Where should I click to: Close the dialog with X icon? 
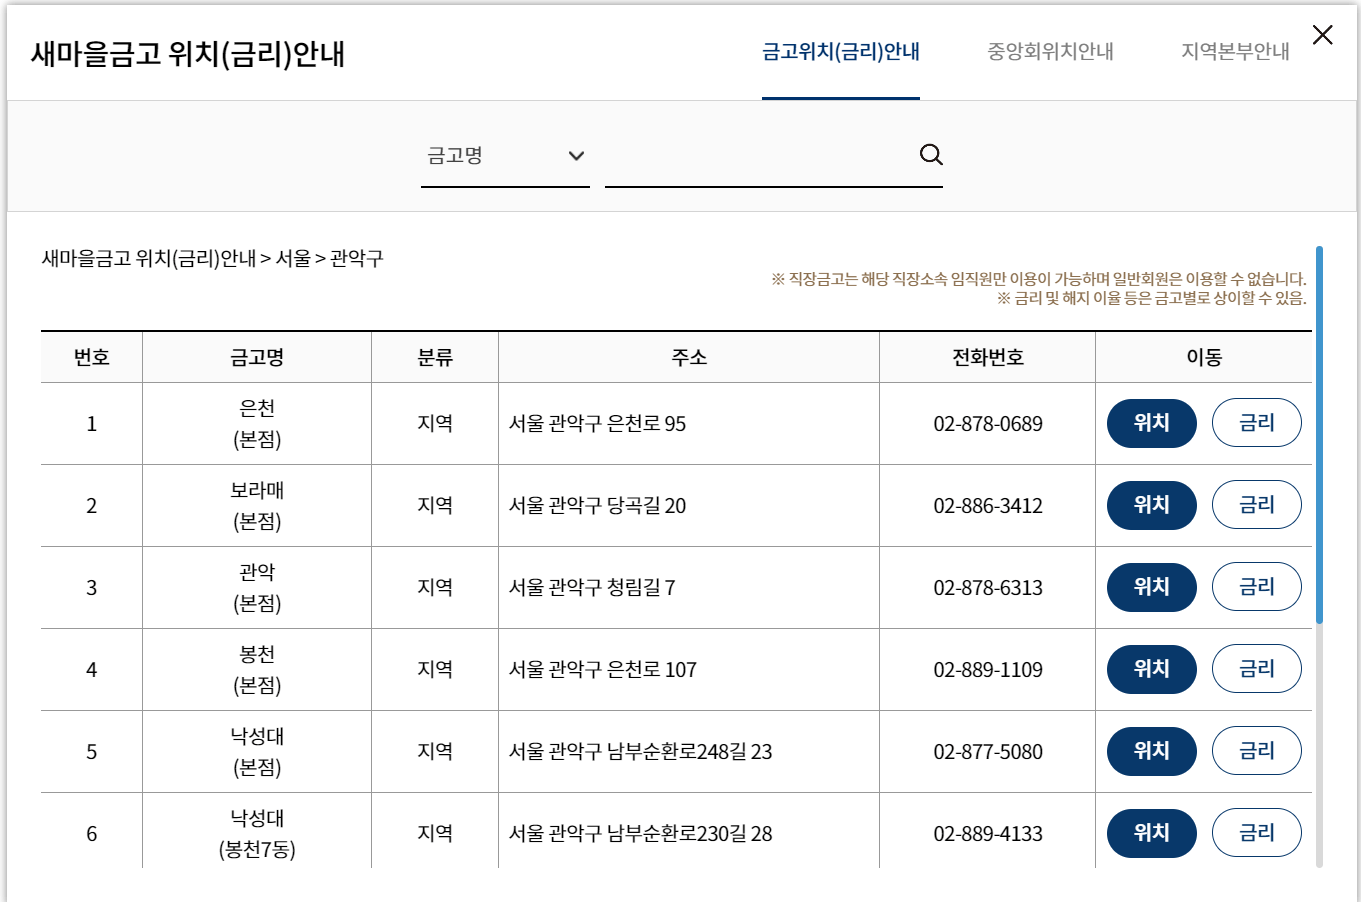click(1322, 35)
